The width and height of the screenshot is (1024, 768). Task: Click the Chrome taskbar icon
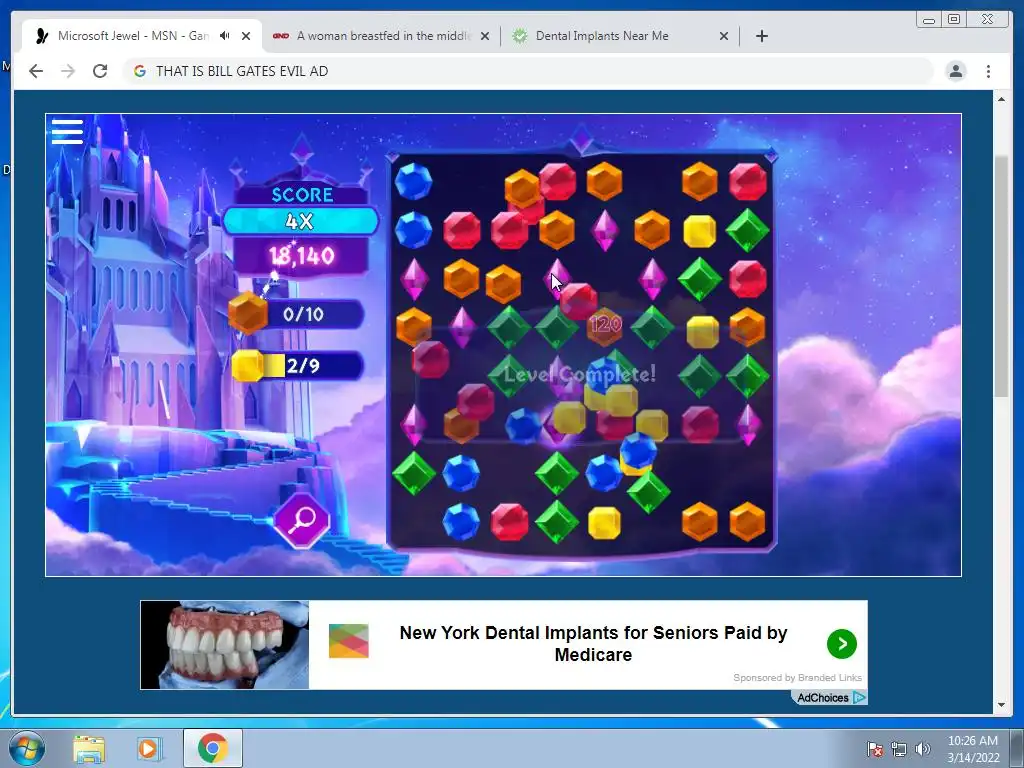point(212,748)
